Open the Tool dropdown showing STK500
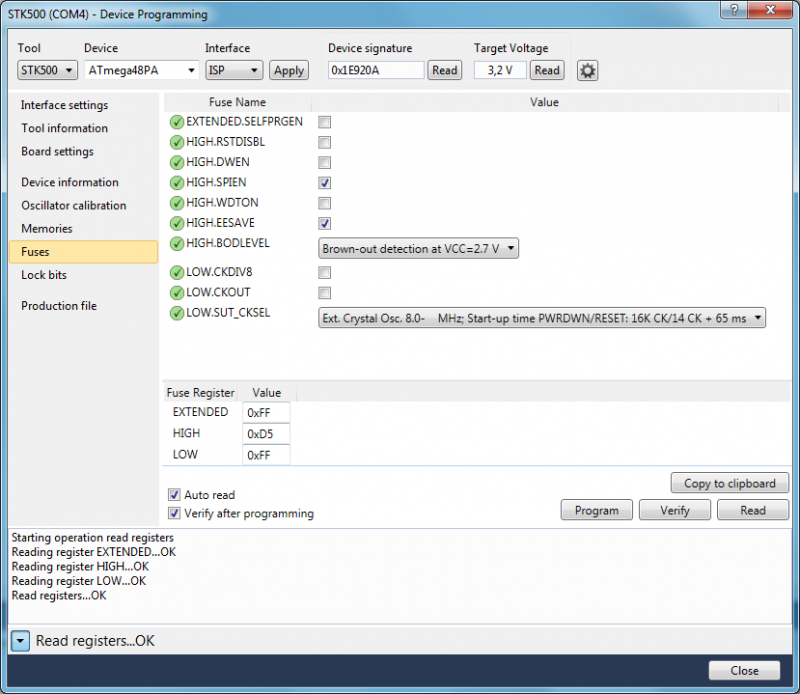Screen dimensions: 800x694 [48, 70]
